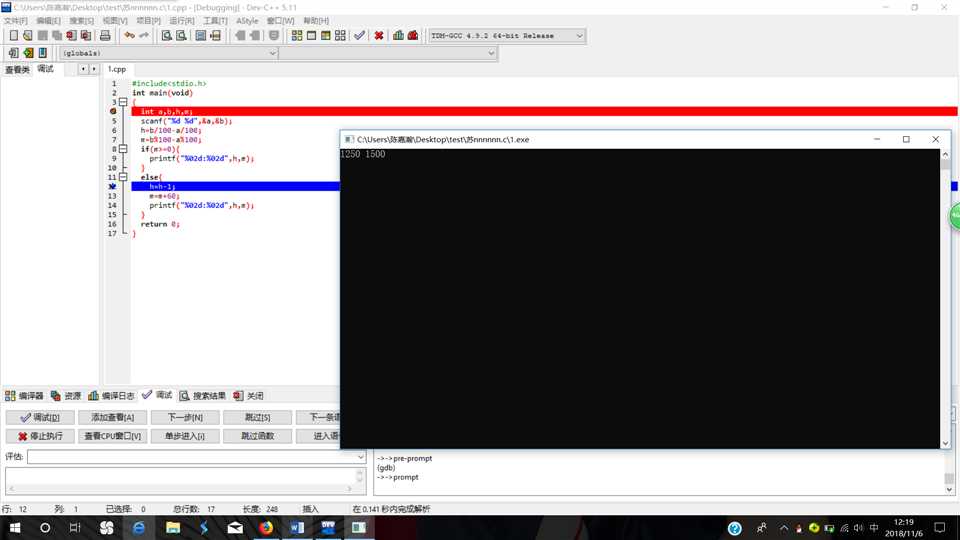960x540 pixels.
Task: Open File Explorer from the taskbar
Action: pos(173,527)
